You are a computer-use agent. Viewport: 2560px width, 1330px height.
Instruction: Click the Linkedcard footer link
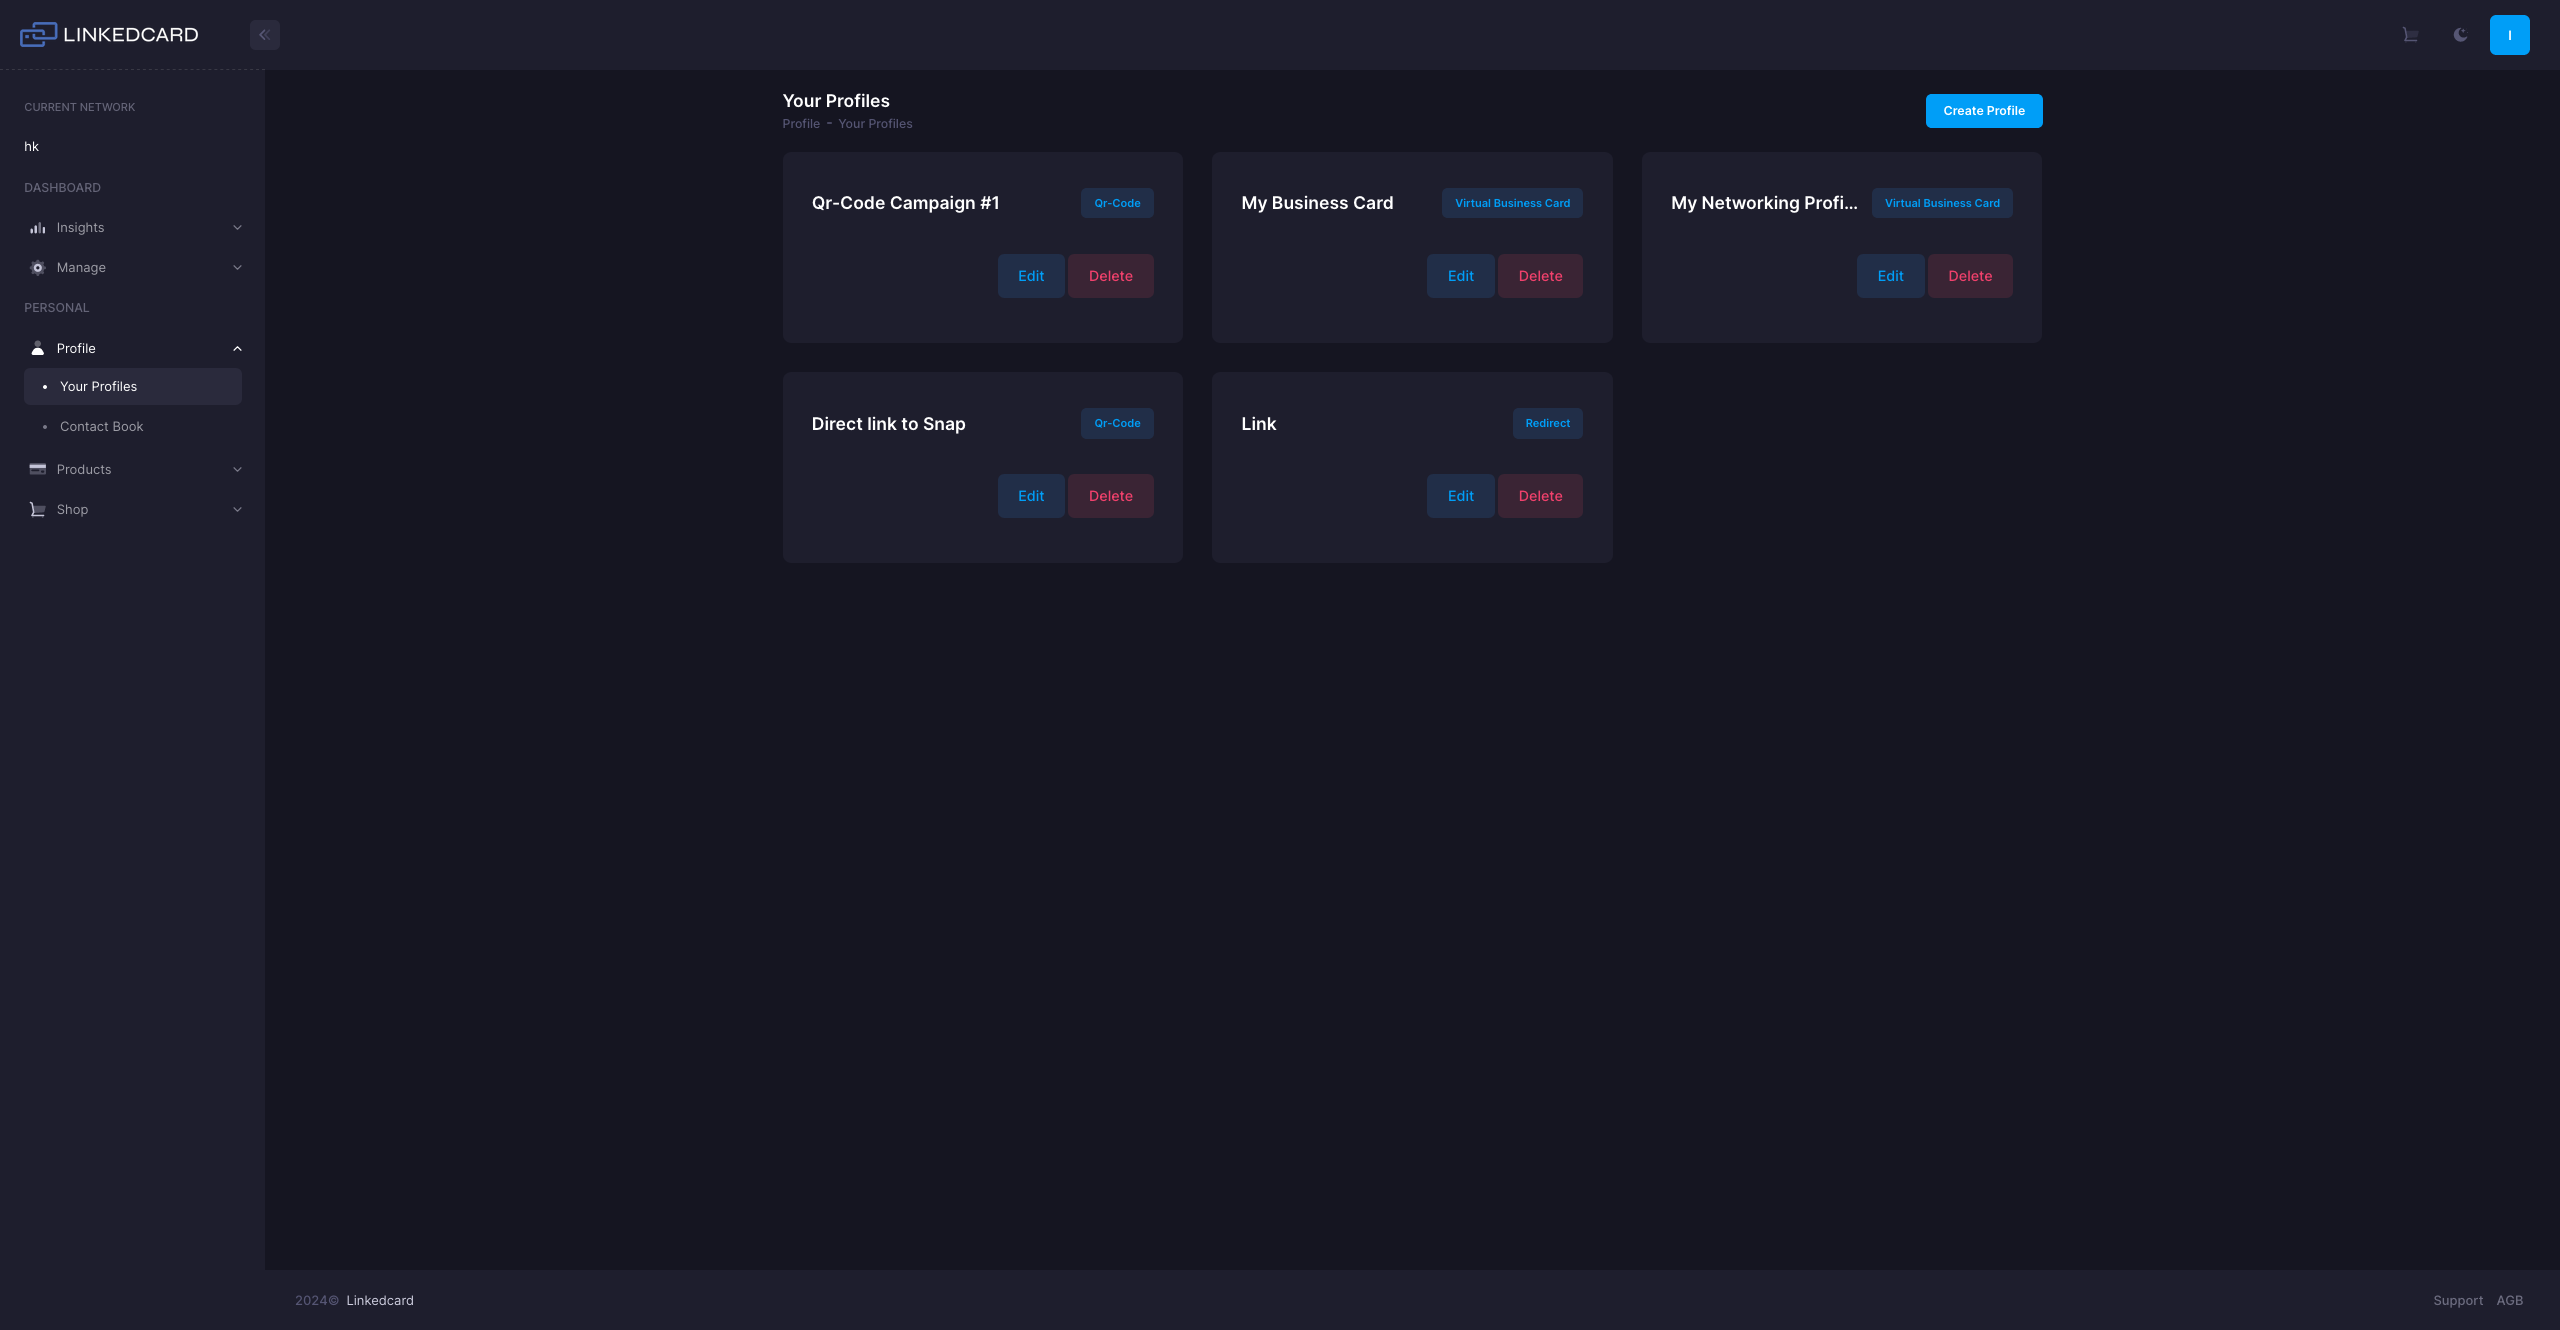[x=380, y=1300]
